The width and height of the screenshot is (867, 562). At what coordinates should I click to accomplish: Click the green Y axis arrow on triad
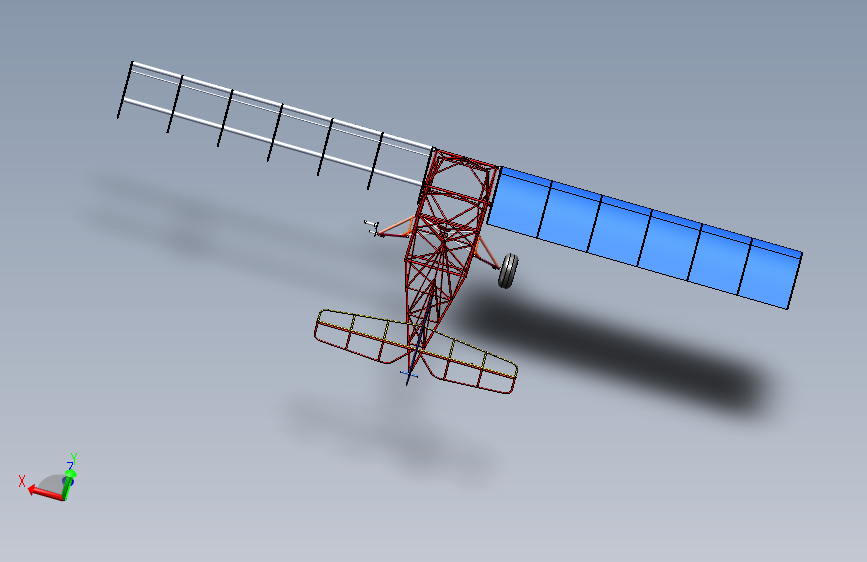[69, 485]
